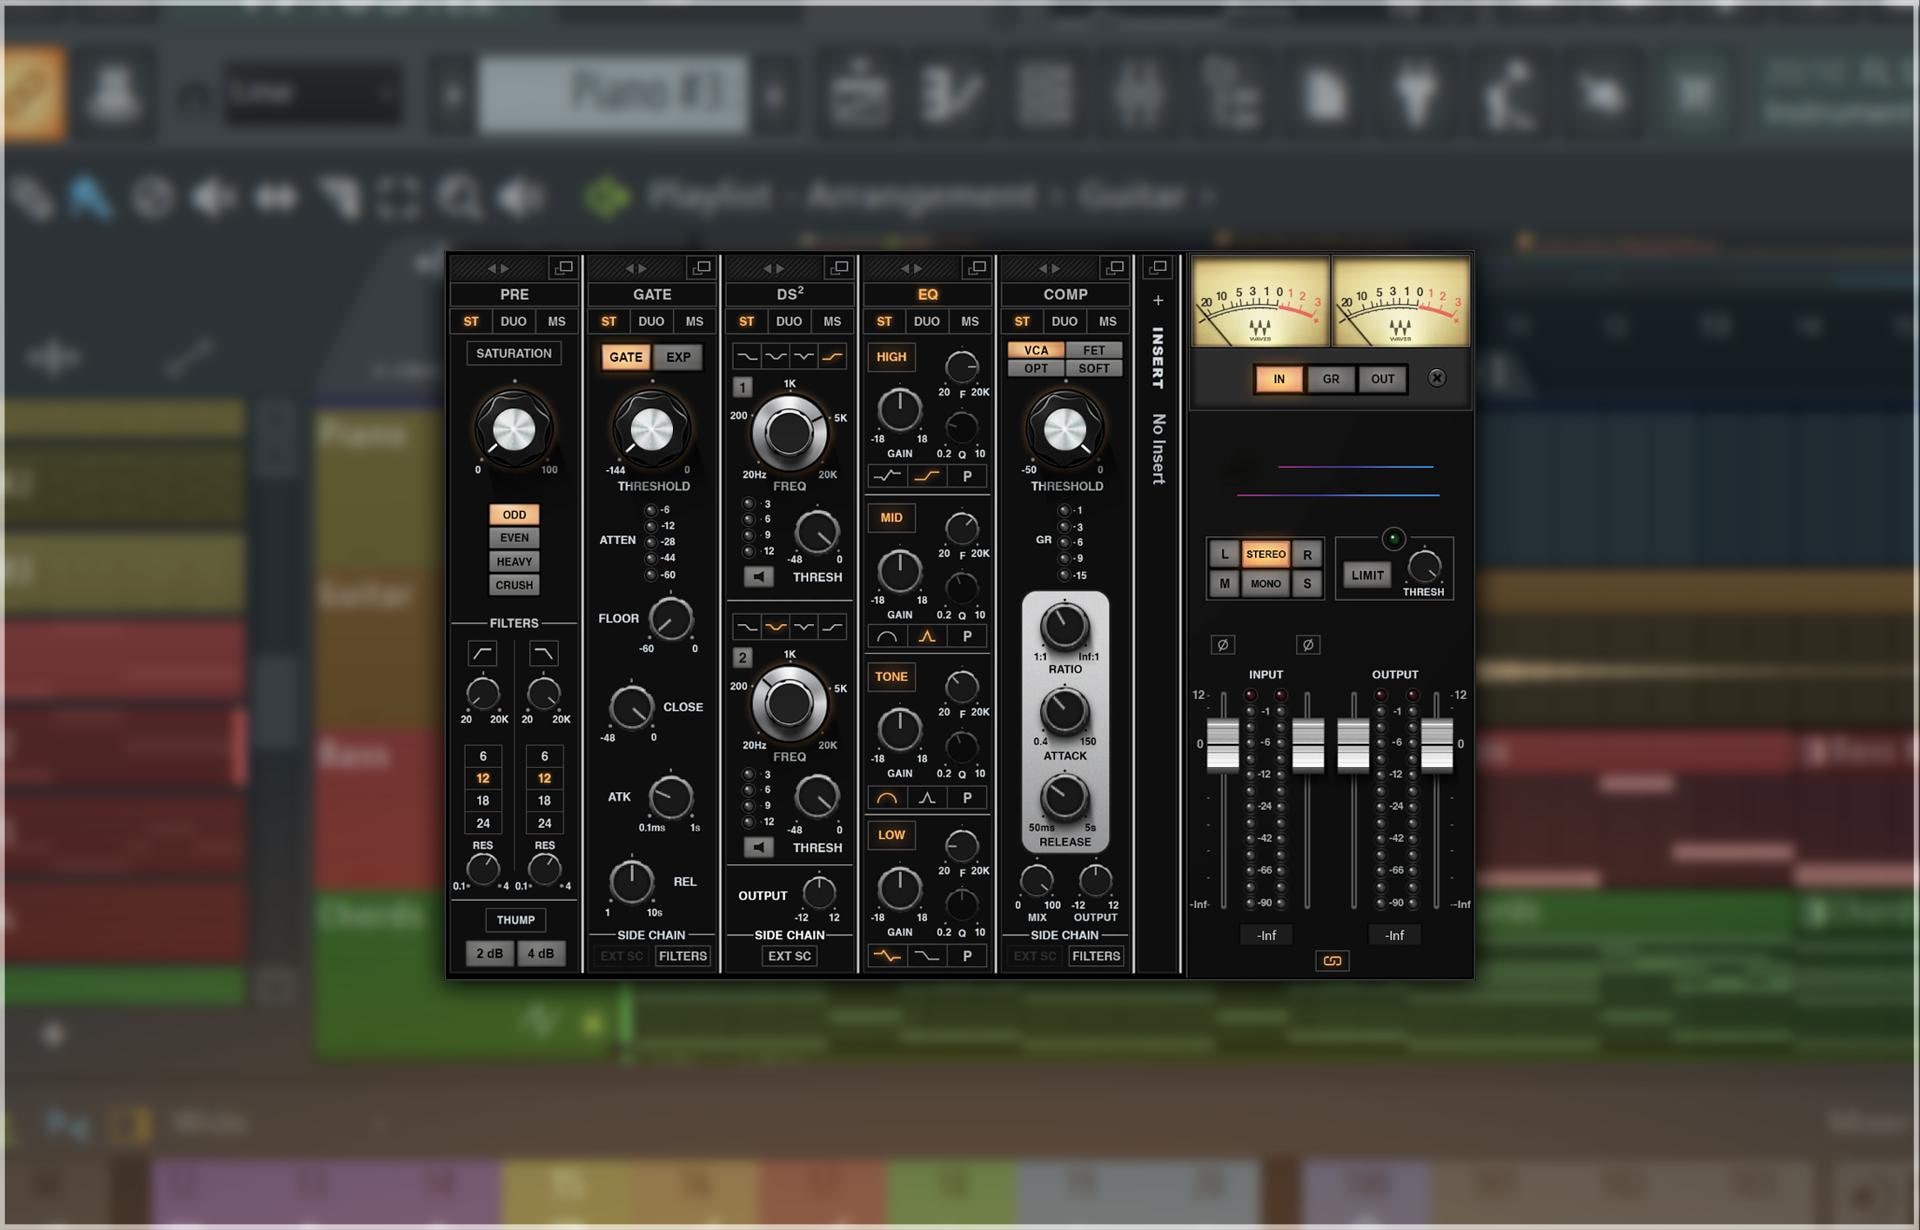The height and width of the screenshot is (1230, 1920).
Task: Set THUMP to 4 dB
Action: (x=540, y=953)
